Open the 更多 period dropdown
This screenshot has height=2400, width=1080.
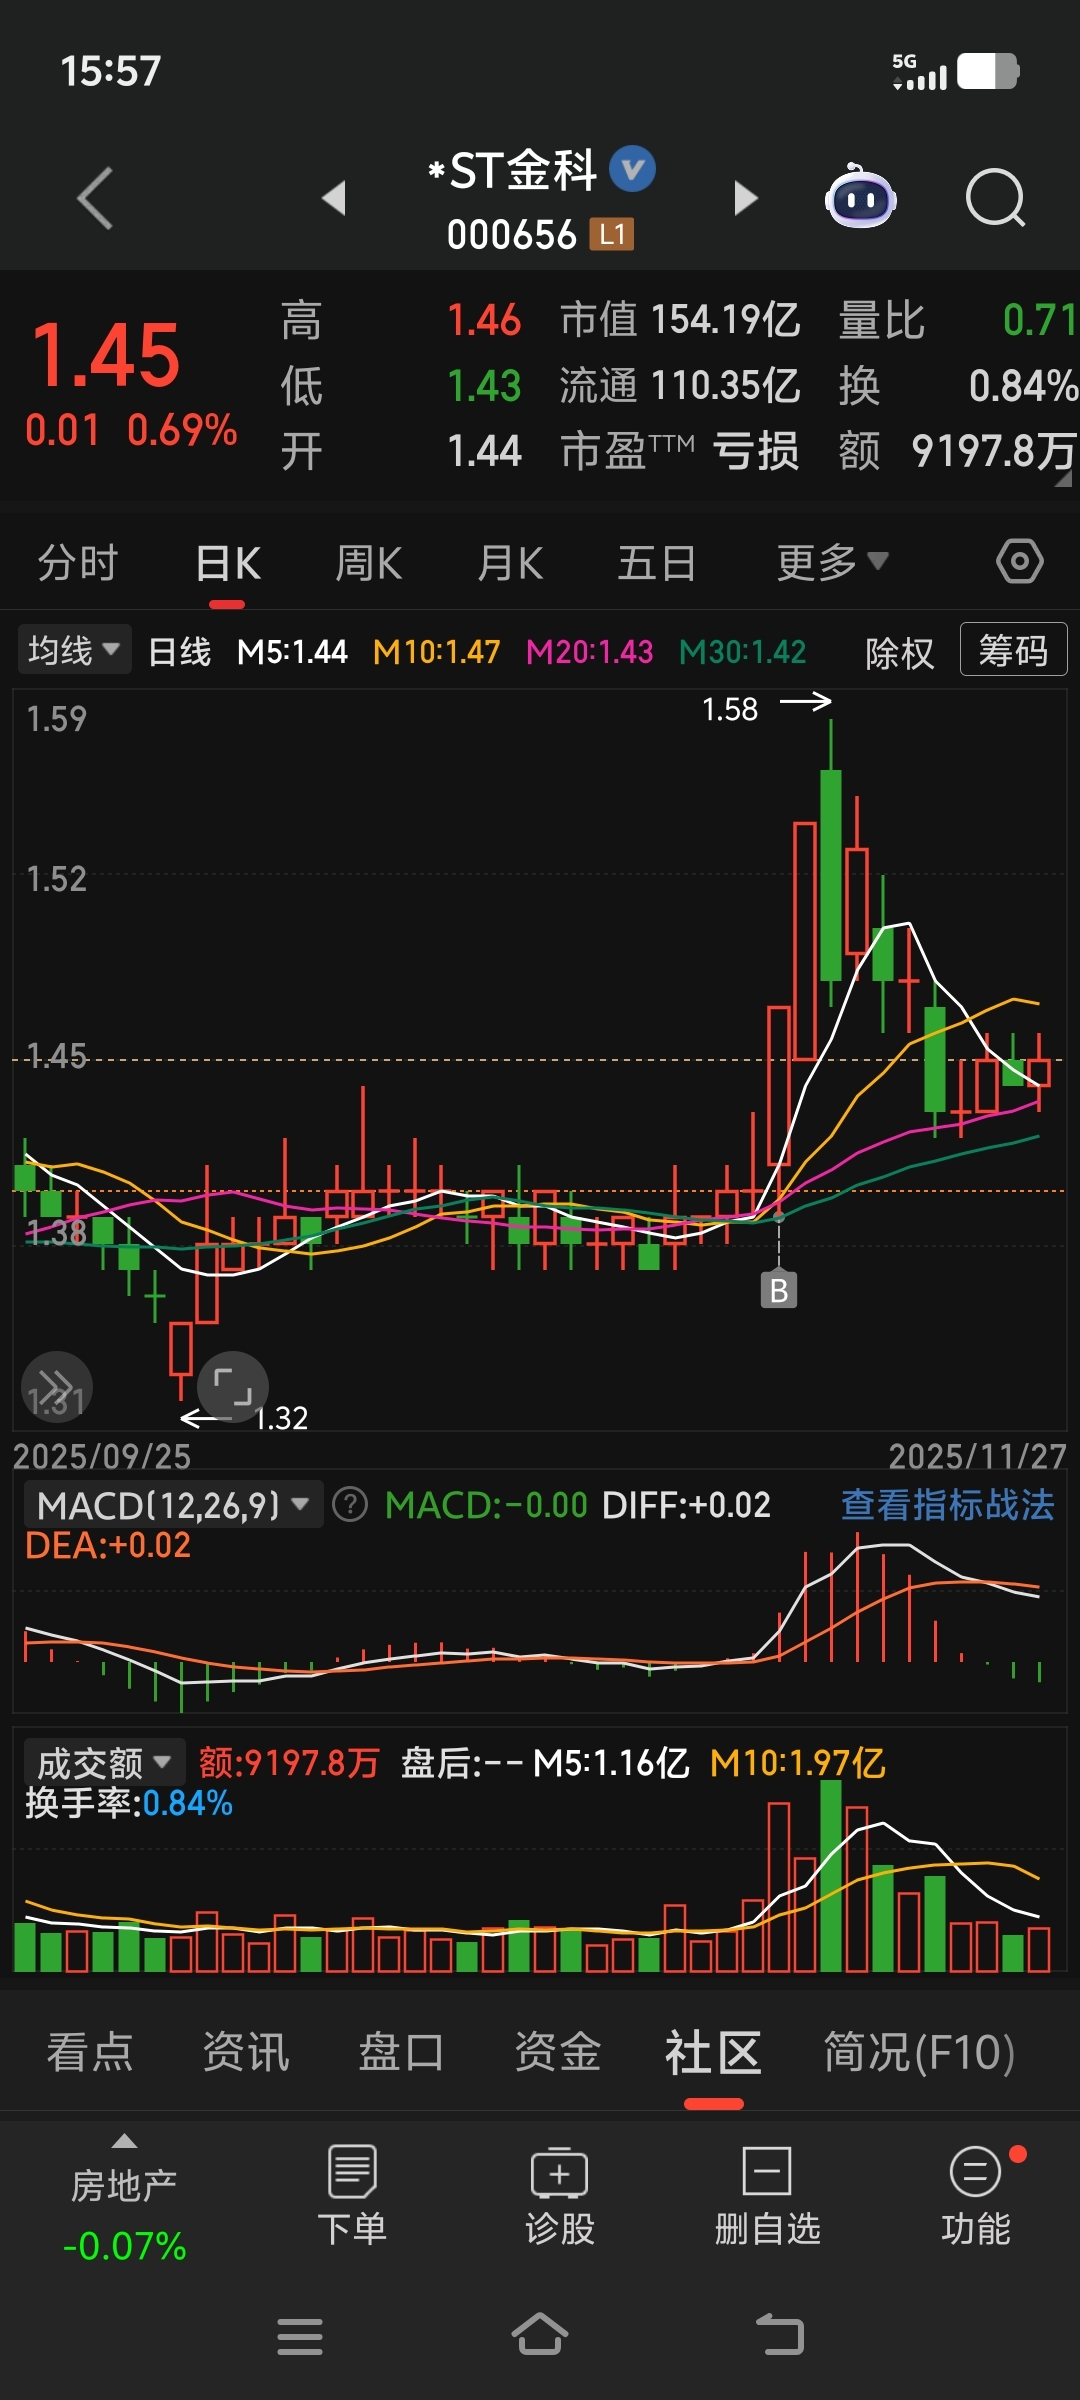[832, 562]
